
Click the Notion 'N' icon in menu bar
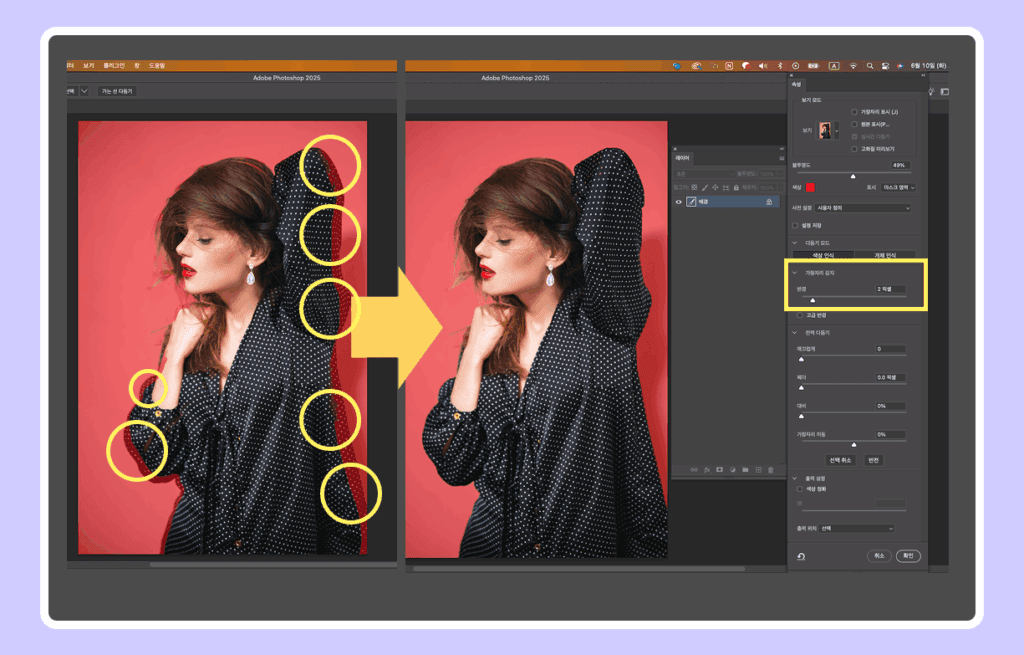729,66
